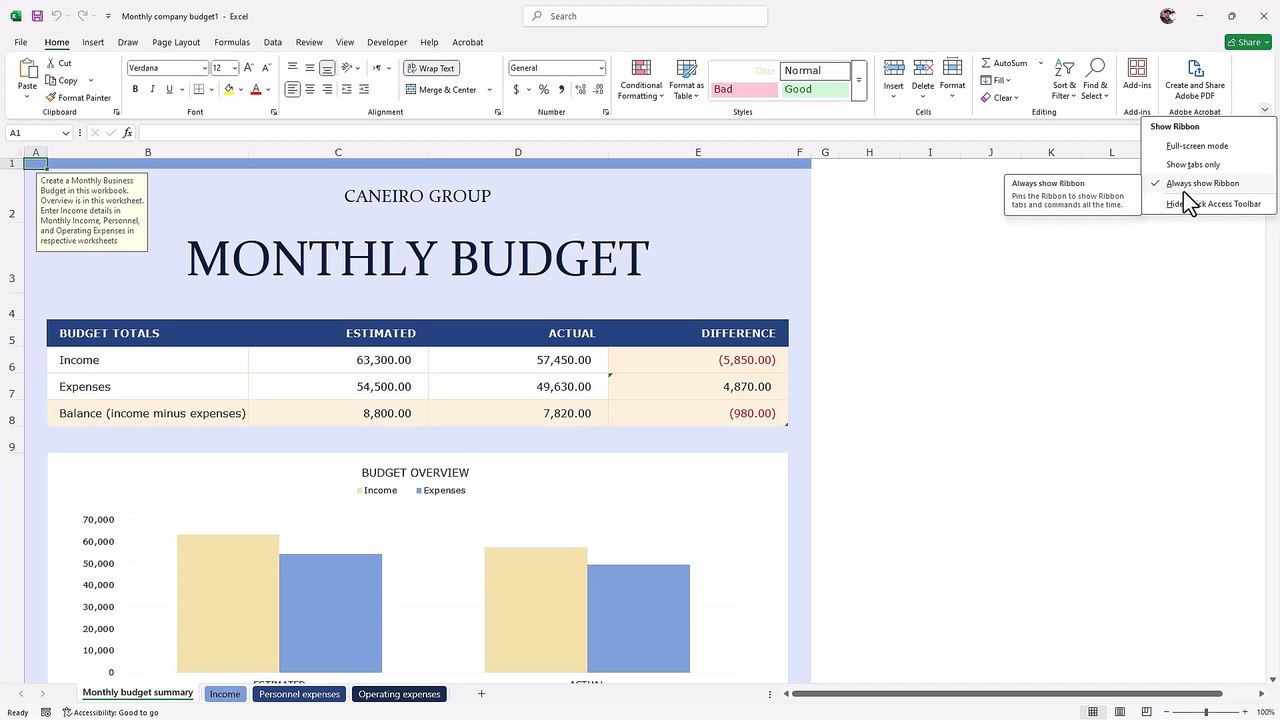Viewport: 1280px width, 720px height.
Task: Click the Copy icon in Clipboard group
Action: coord(51,80)
